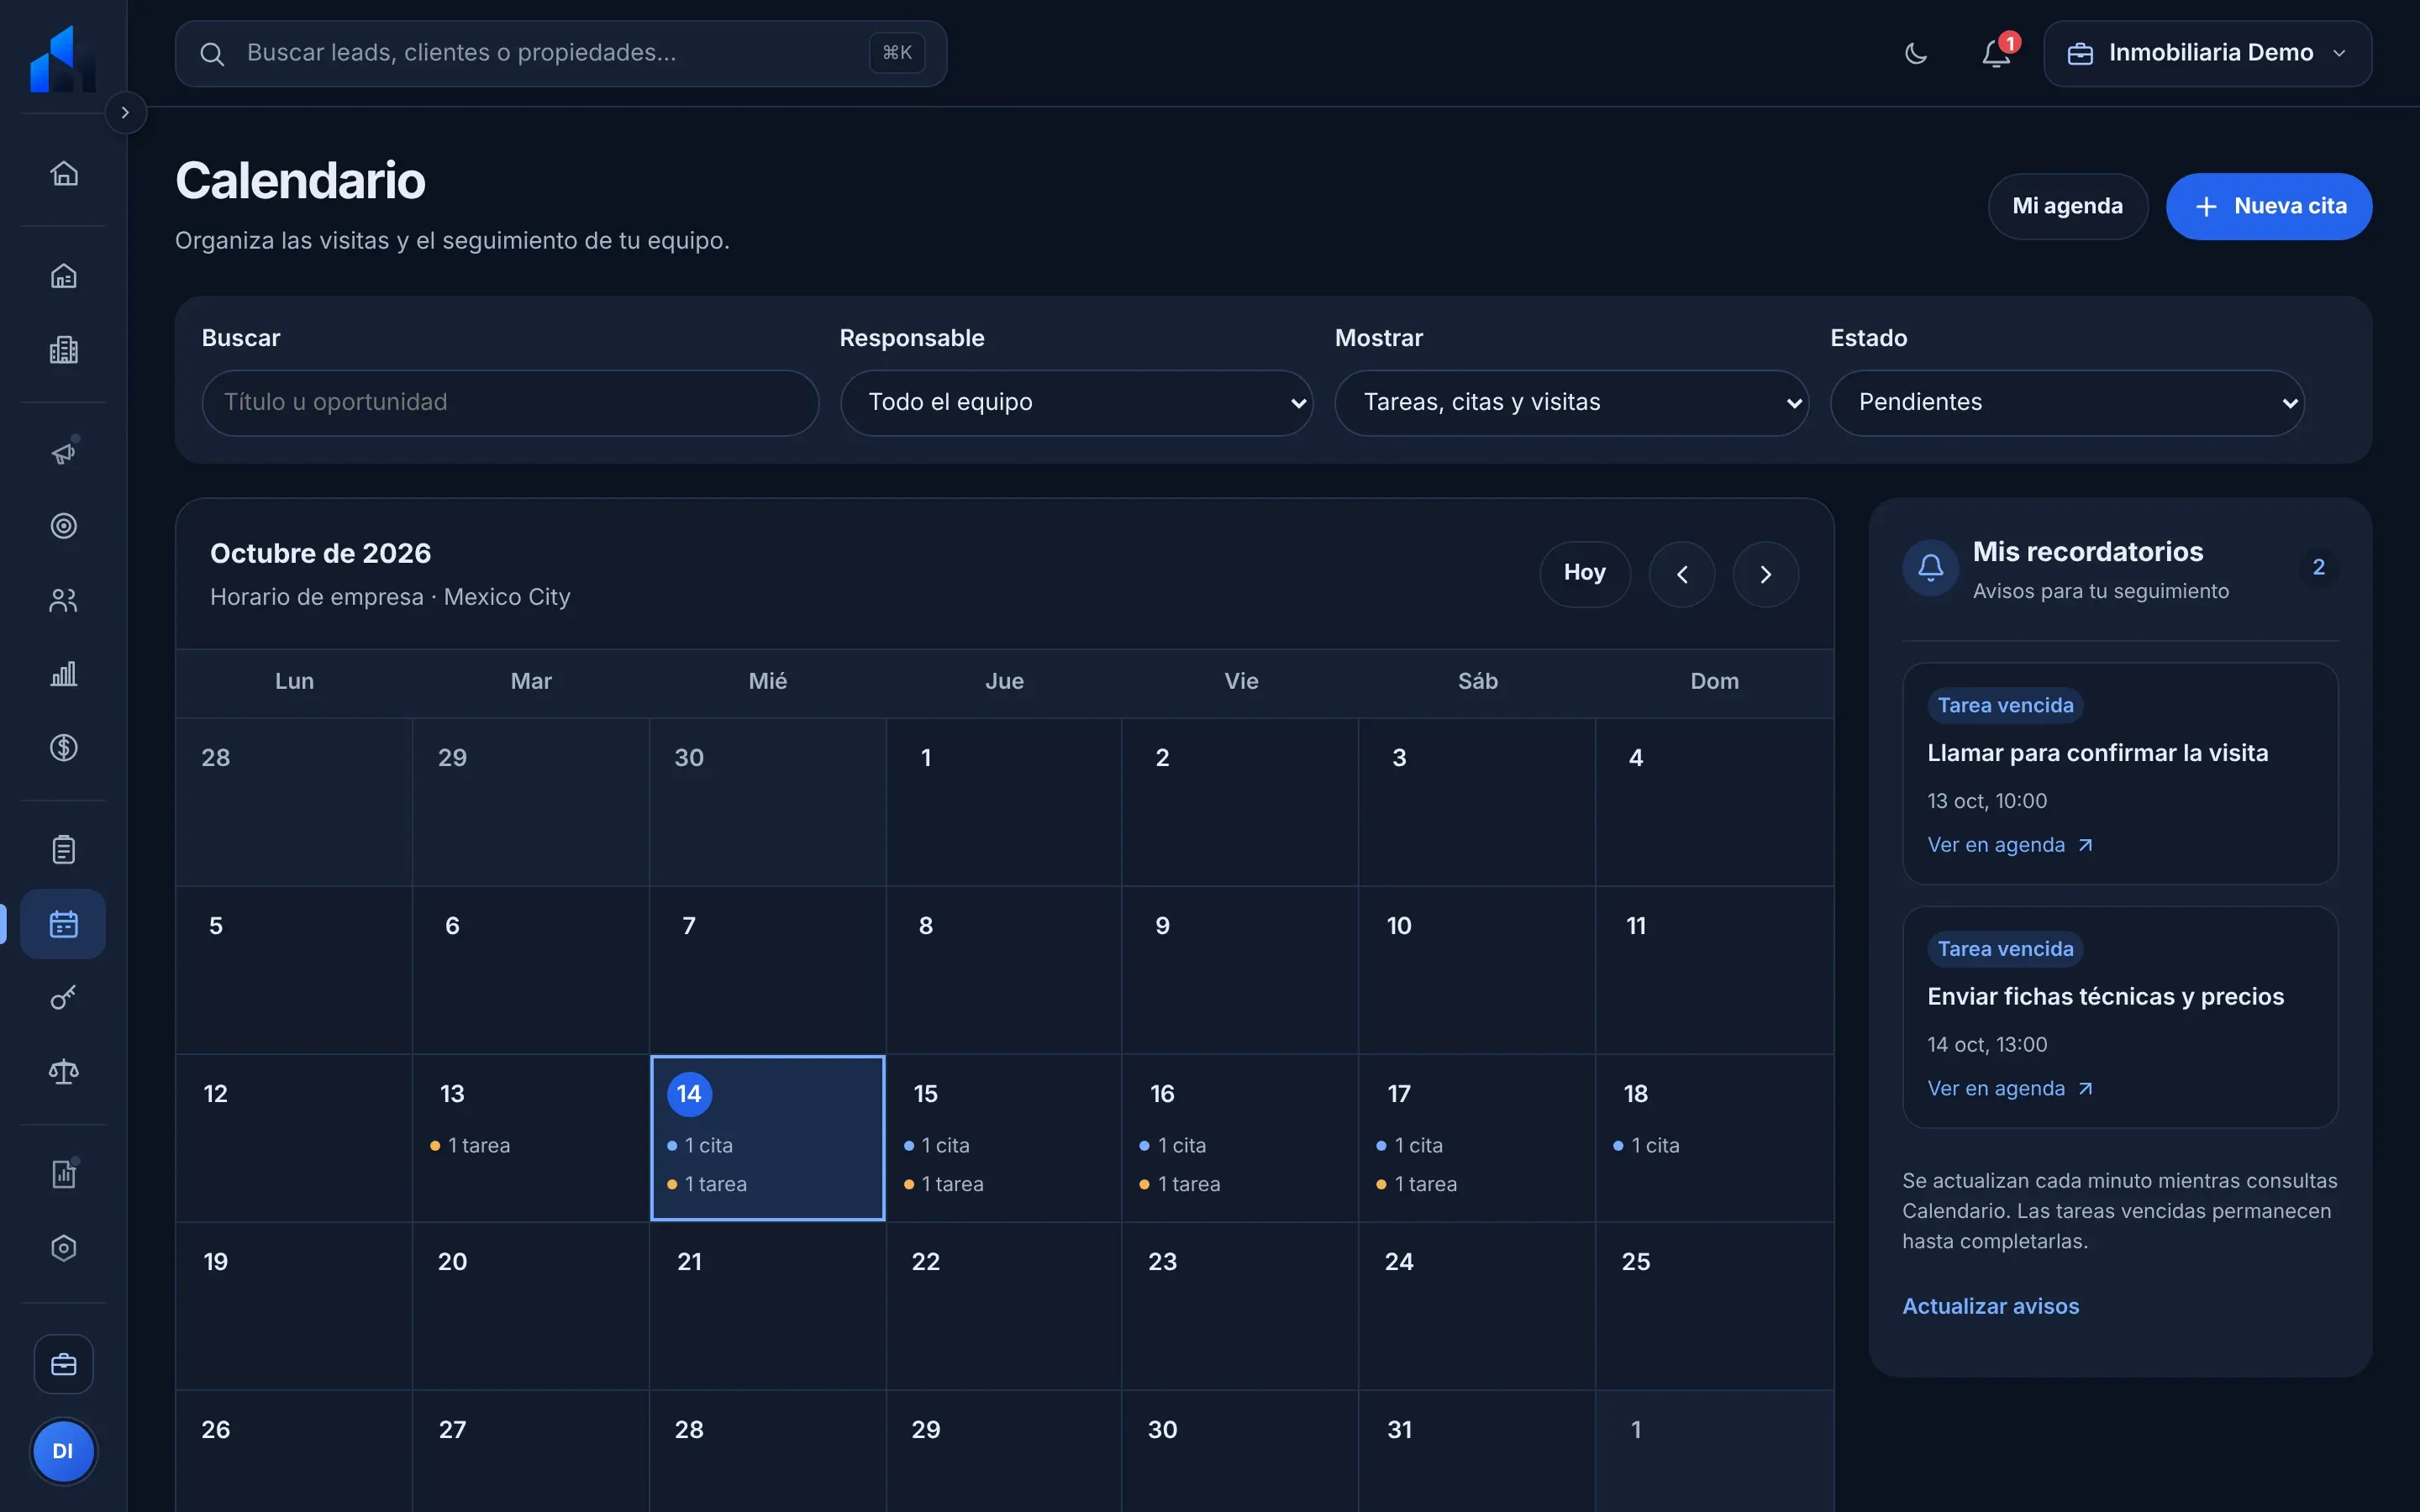Open the target icon in the sidebar

pos(64,526)
